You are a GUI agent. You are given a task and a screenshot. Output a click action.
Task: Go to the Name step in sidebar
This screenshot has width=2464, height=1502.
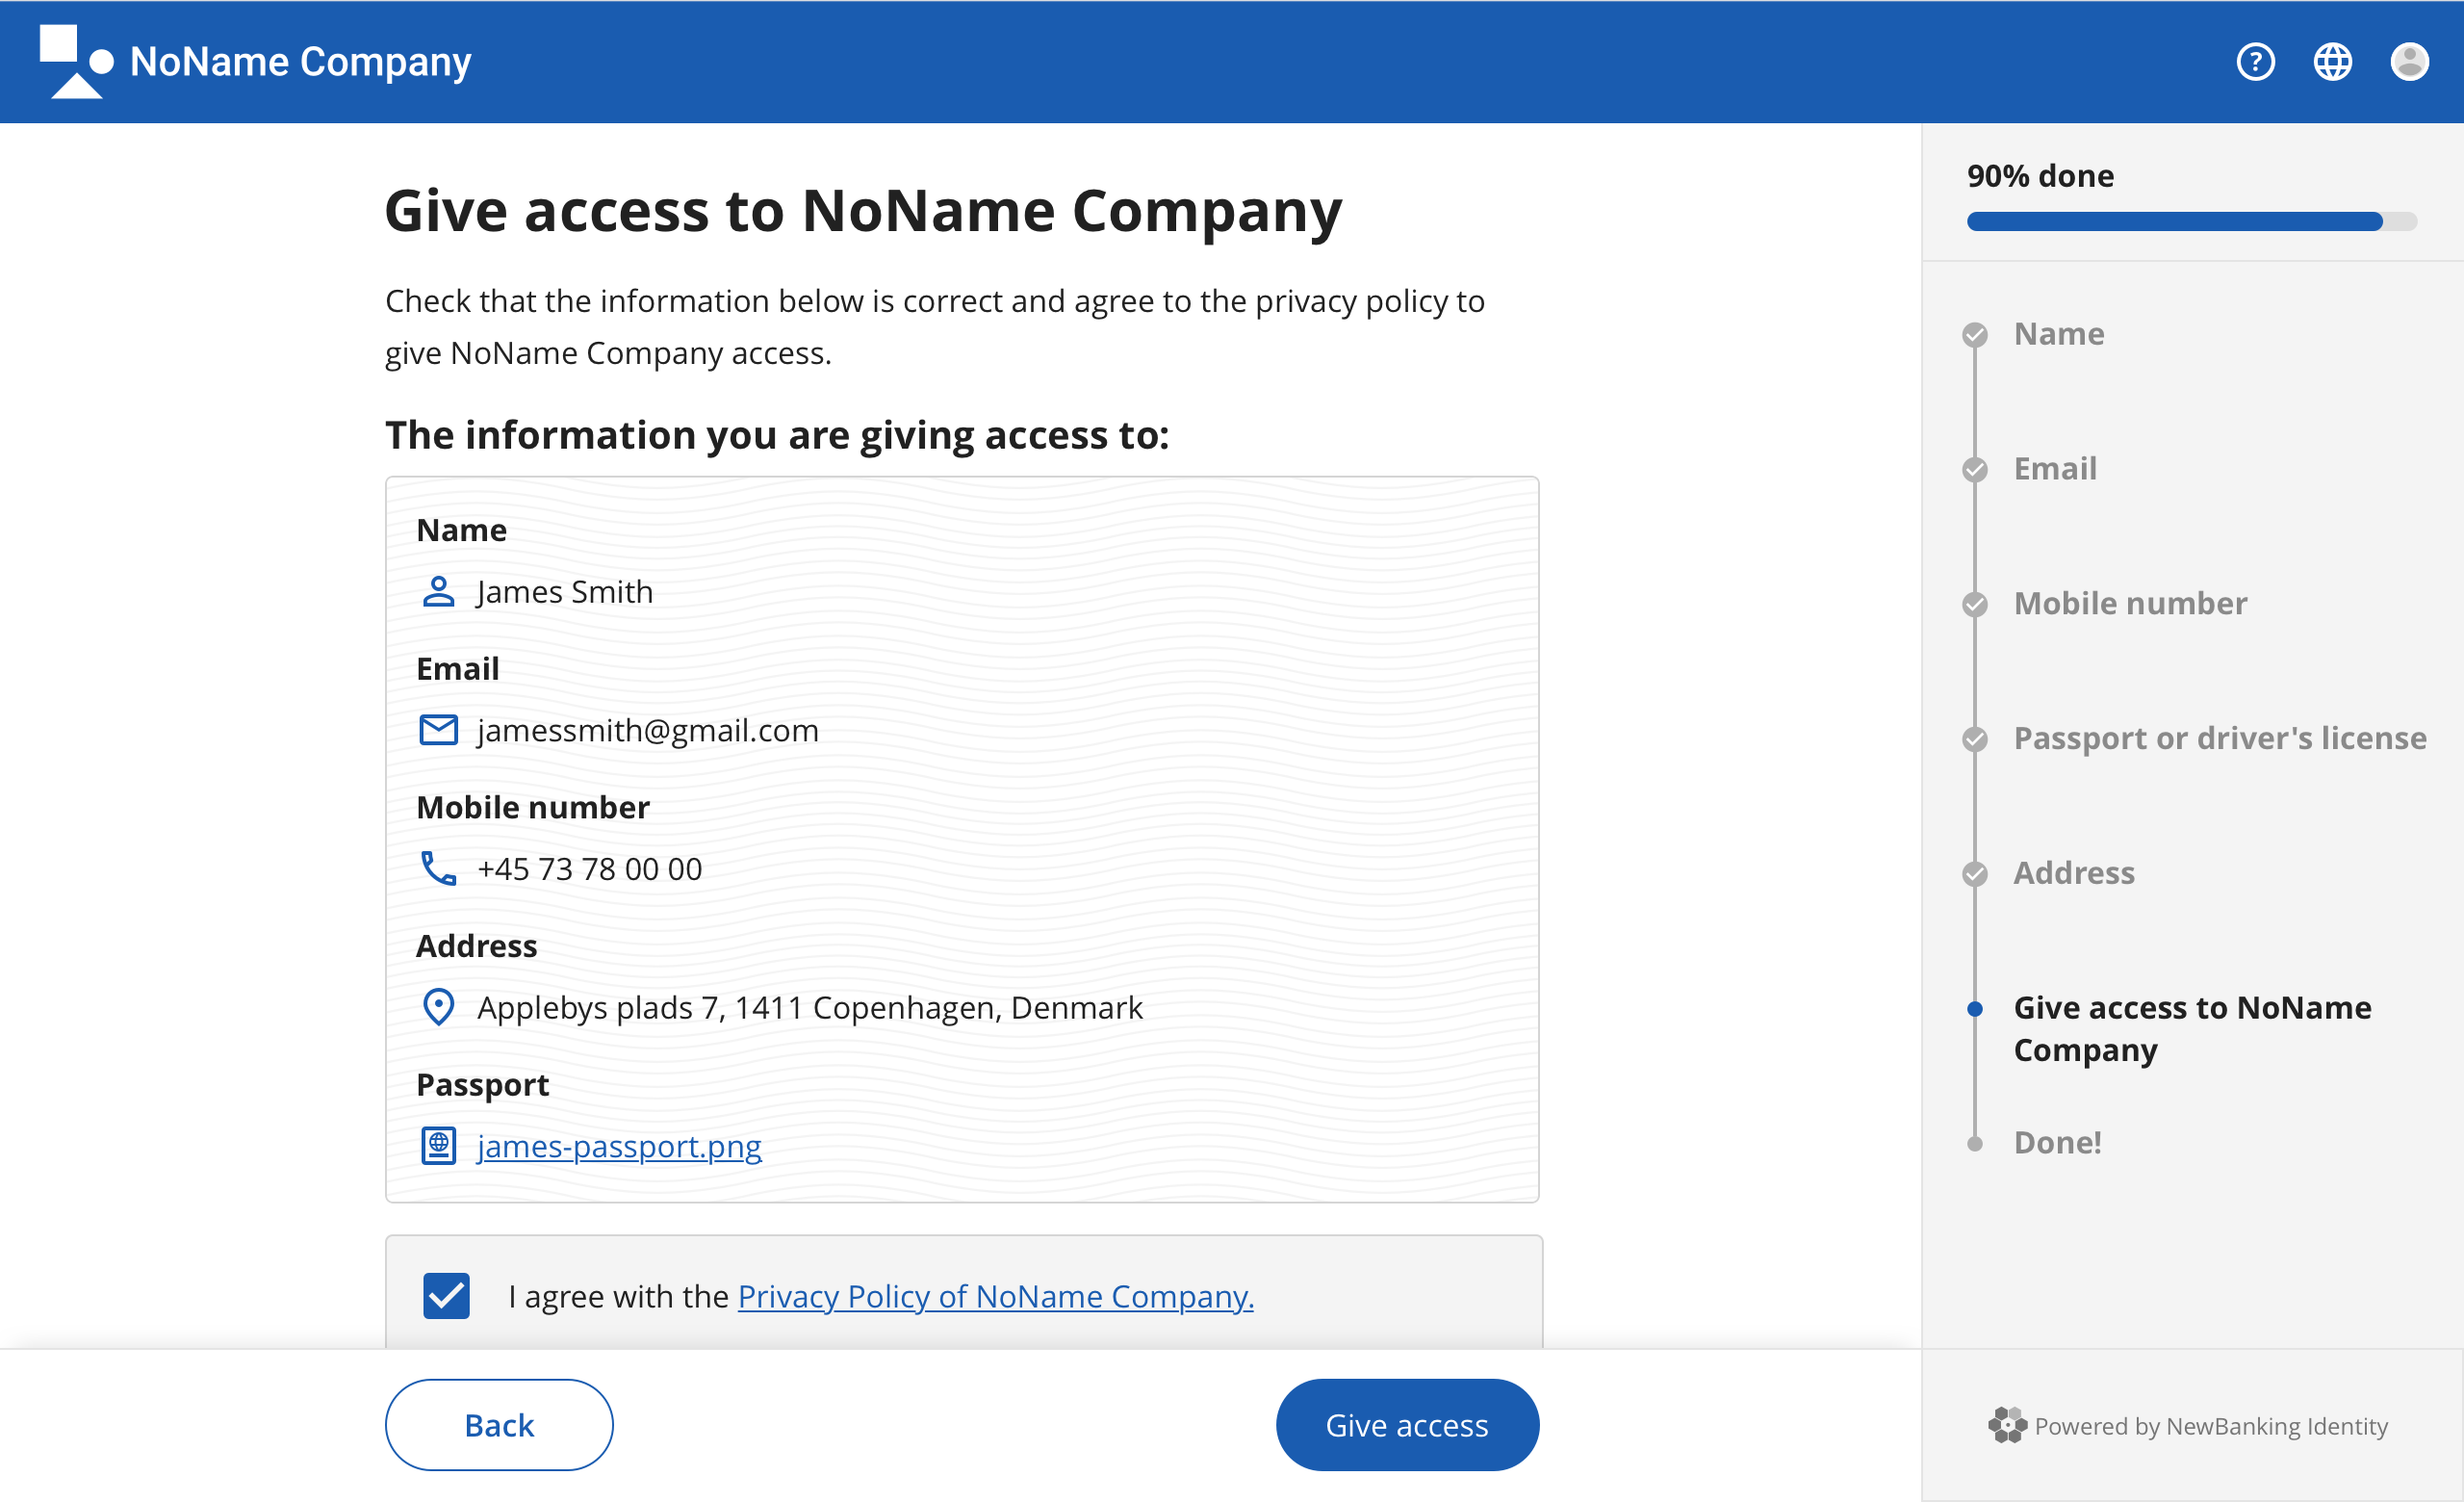point(2058,334)
